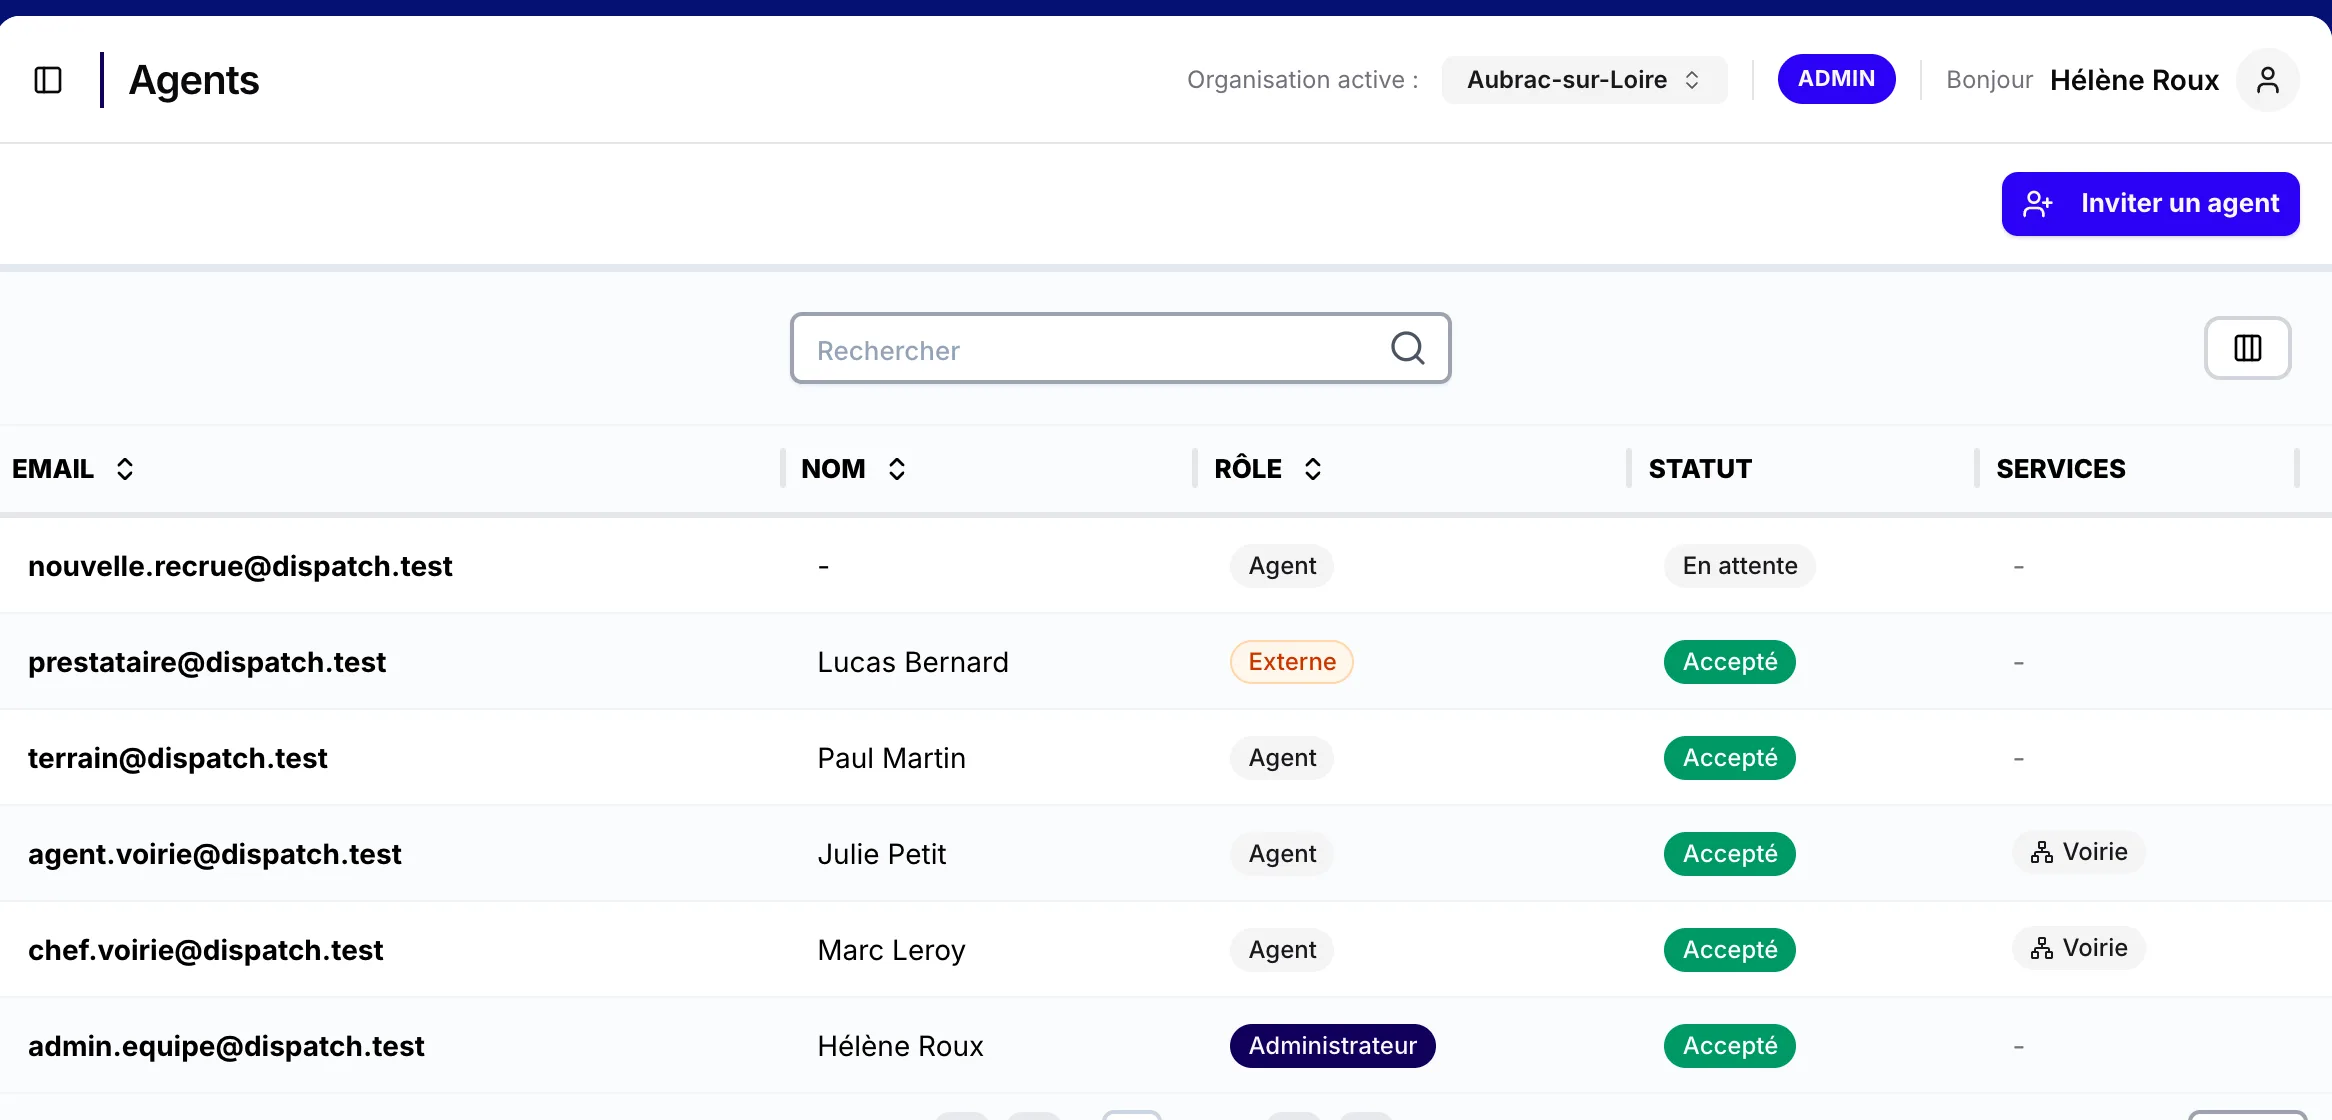Click the name Lucas Bernard

pos(913,662)
